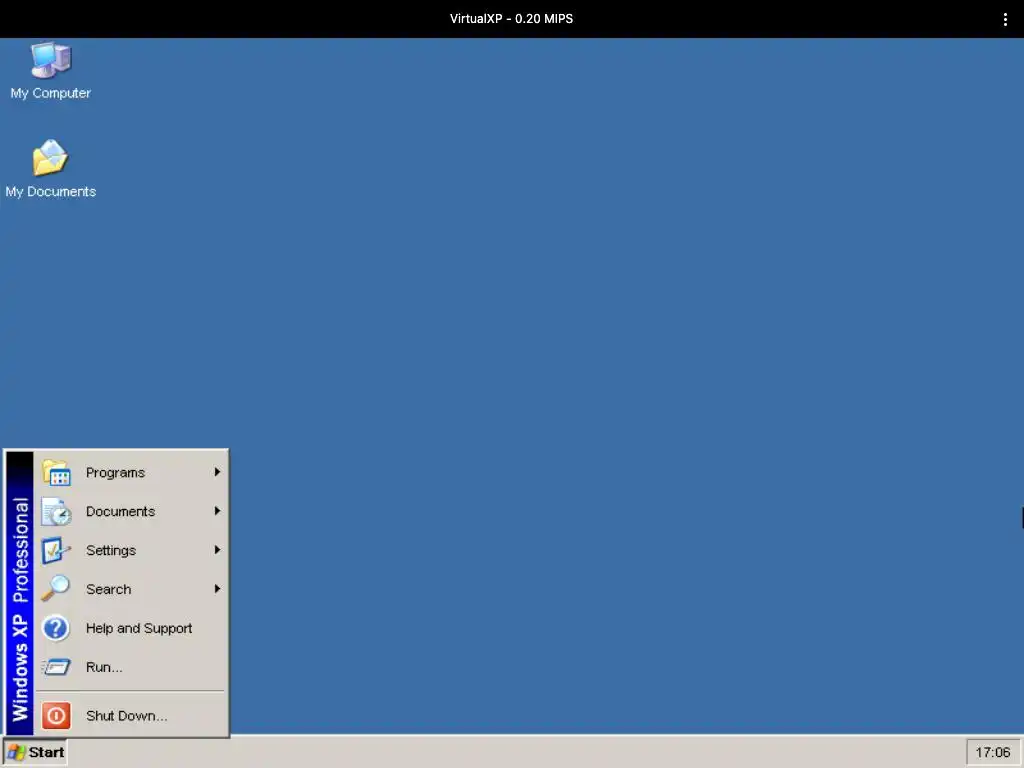Expand the Settings submenu arrow
Screen dimensions: 1024x768
point(217,550)
